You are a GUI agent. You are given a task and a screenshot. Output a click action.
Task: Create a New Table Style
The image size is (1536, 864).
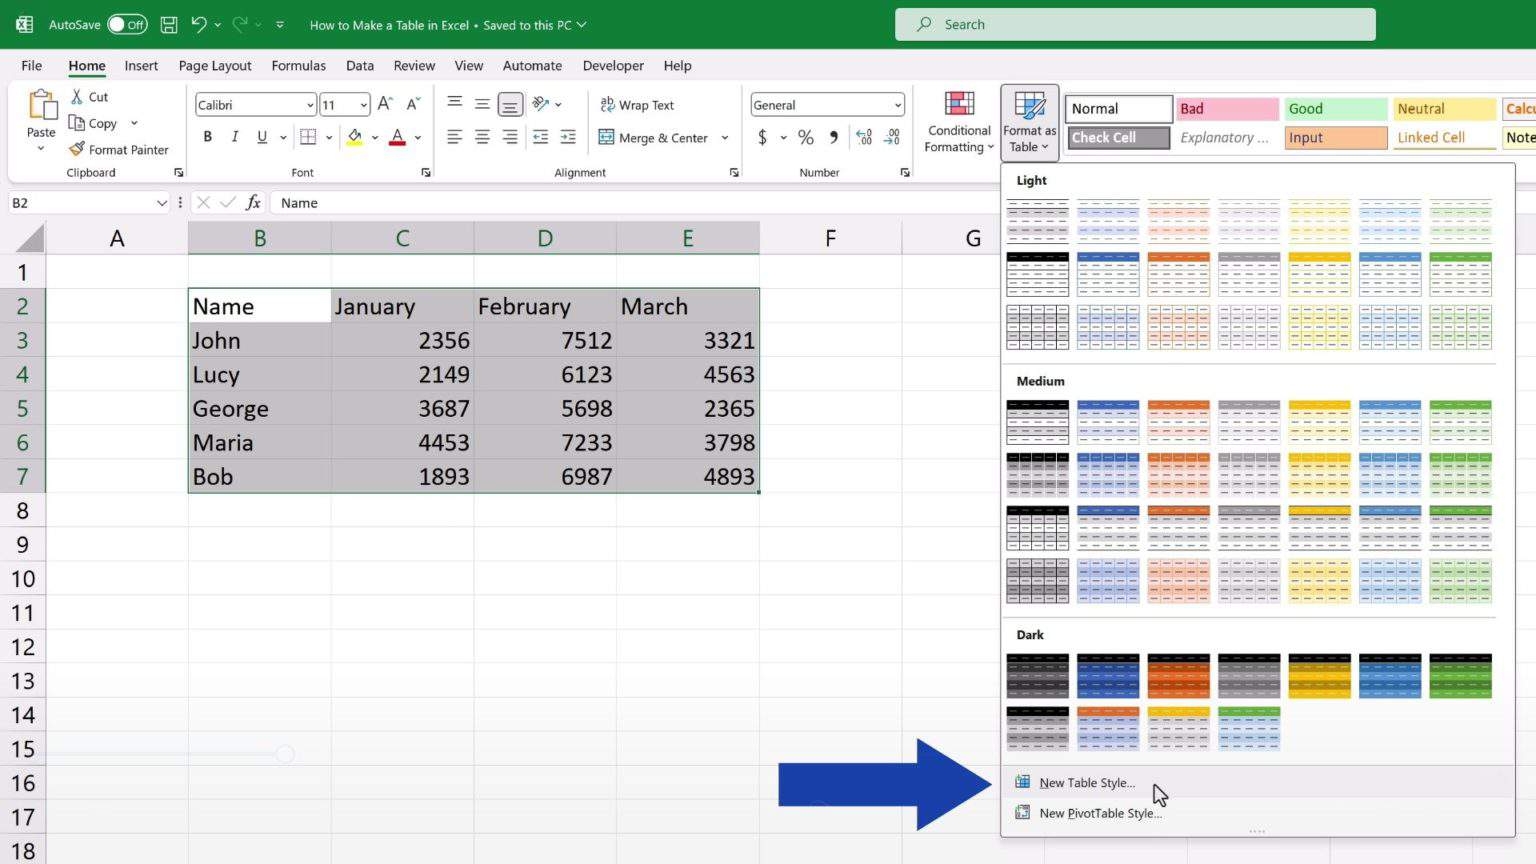click(x=1086, y=782)
